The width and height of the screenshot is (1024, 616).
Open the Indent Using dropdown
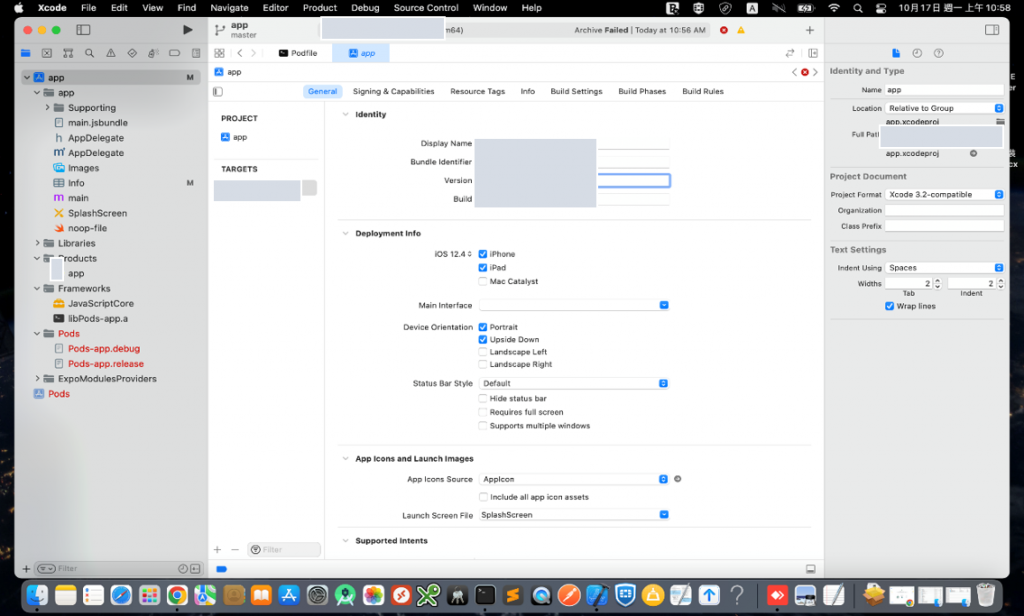click(x=944, y=268)
